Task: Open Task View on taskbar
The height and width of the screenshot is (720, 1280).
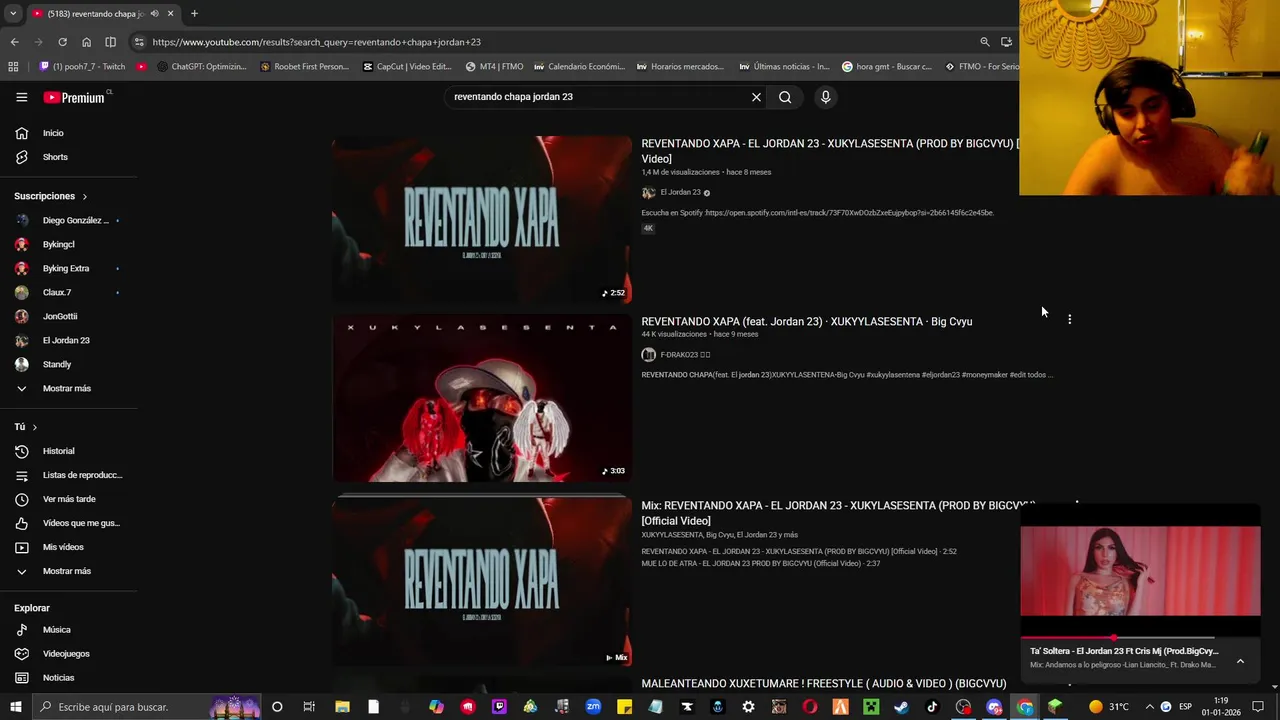Action: click(309, 707)
